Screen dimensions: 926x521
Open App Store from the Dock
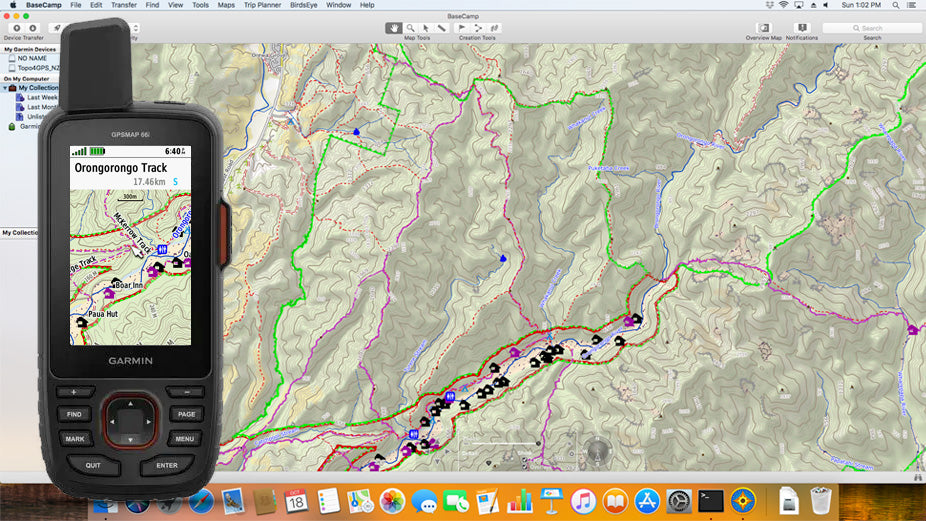[647, 501]
